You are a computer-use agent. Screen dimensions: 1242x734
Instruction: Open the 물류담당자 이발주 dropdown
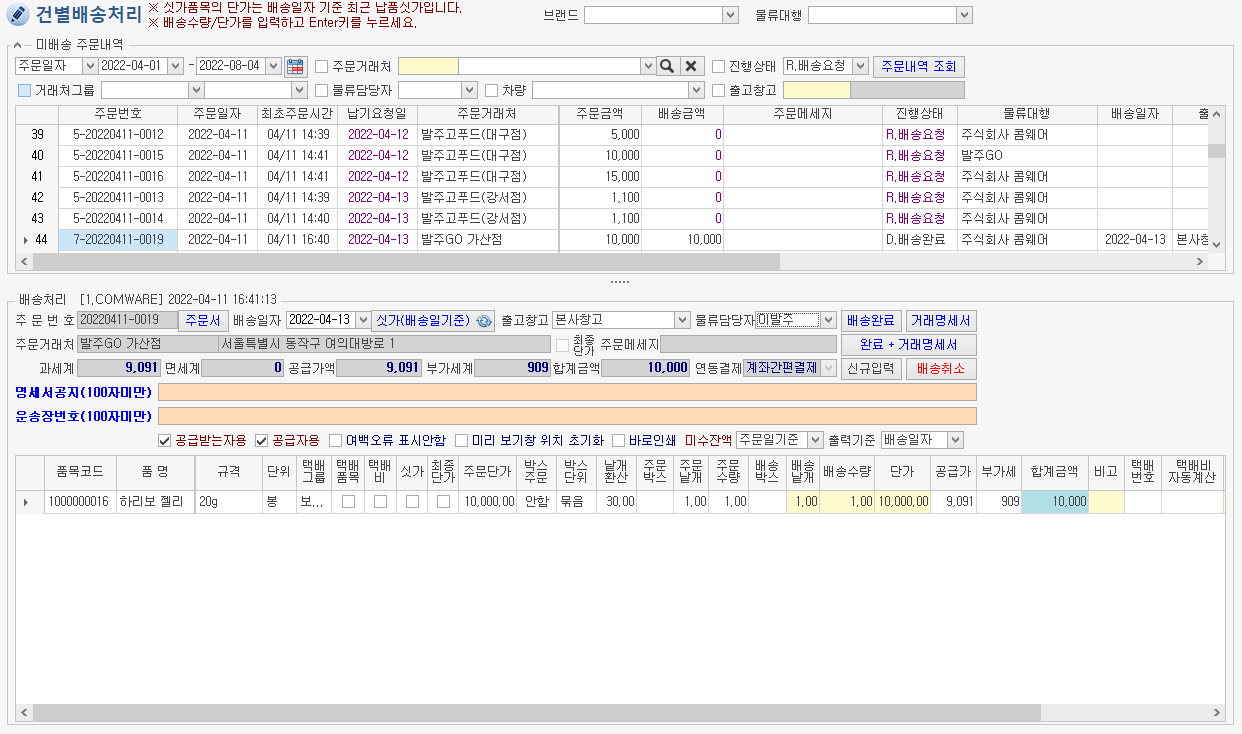tap(828, 320)
